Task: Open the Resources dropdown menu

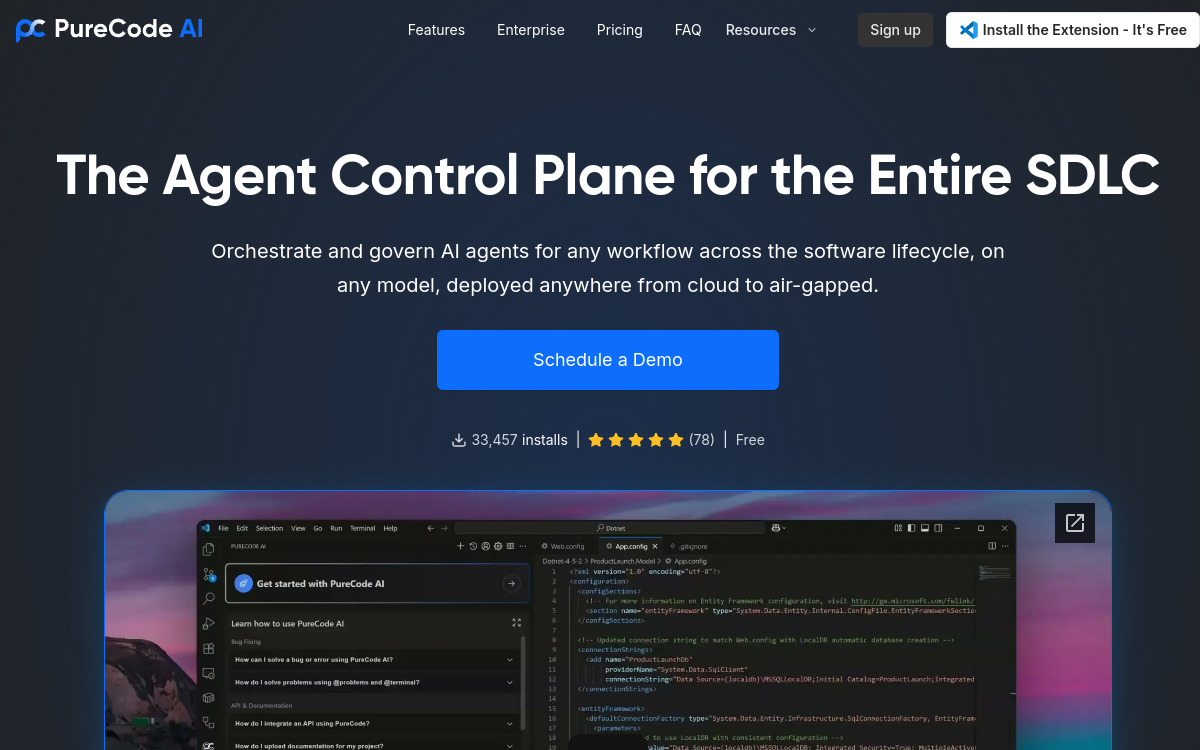Action: click(x=771, y=30)
